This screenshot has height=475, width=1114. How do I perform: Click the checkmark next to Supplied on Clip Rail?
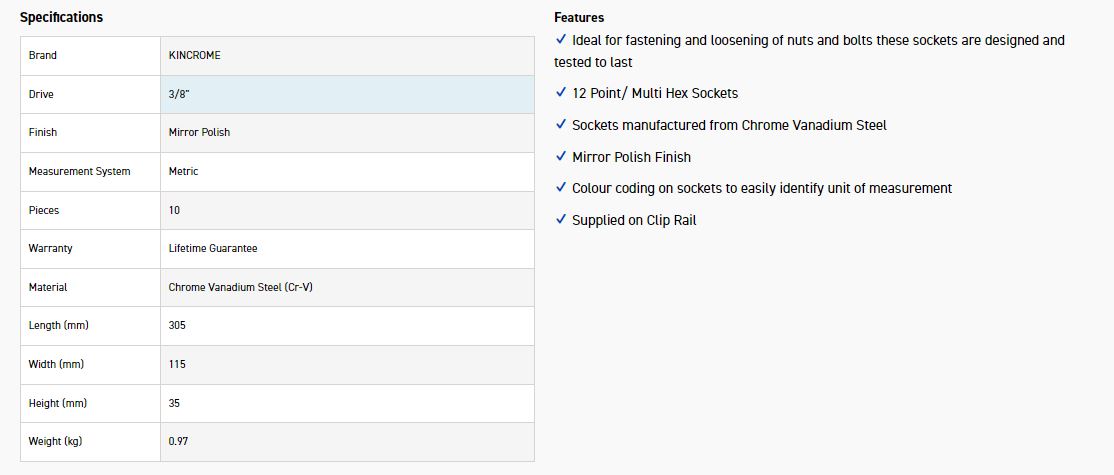[x=561, y=220]
